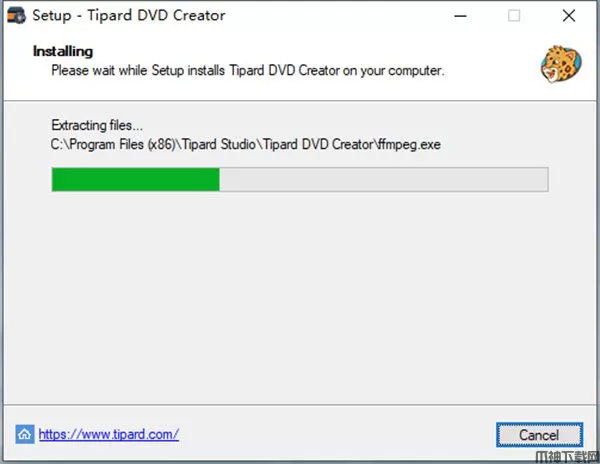Image resolution: width=600 pixels, height=464 pixels.
Task: Click the cheetah mascot logo
Action: 561,64
